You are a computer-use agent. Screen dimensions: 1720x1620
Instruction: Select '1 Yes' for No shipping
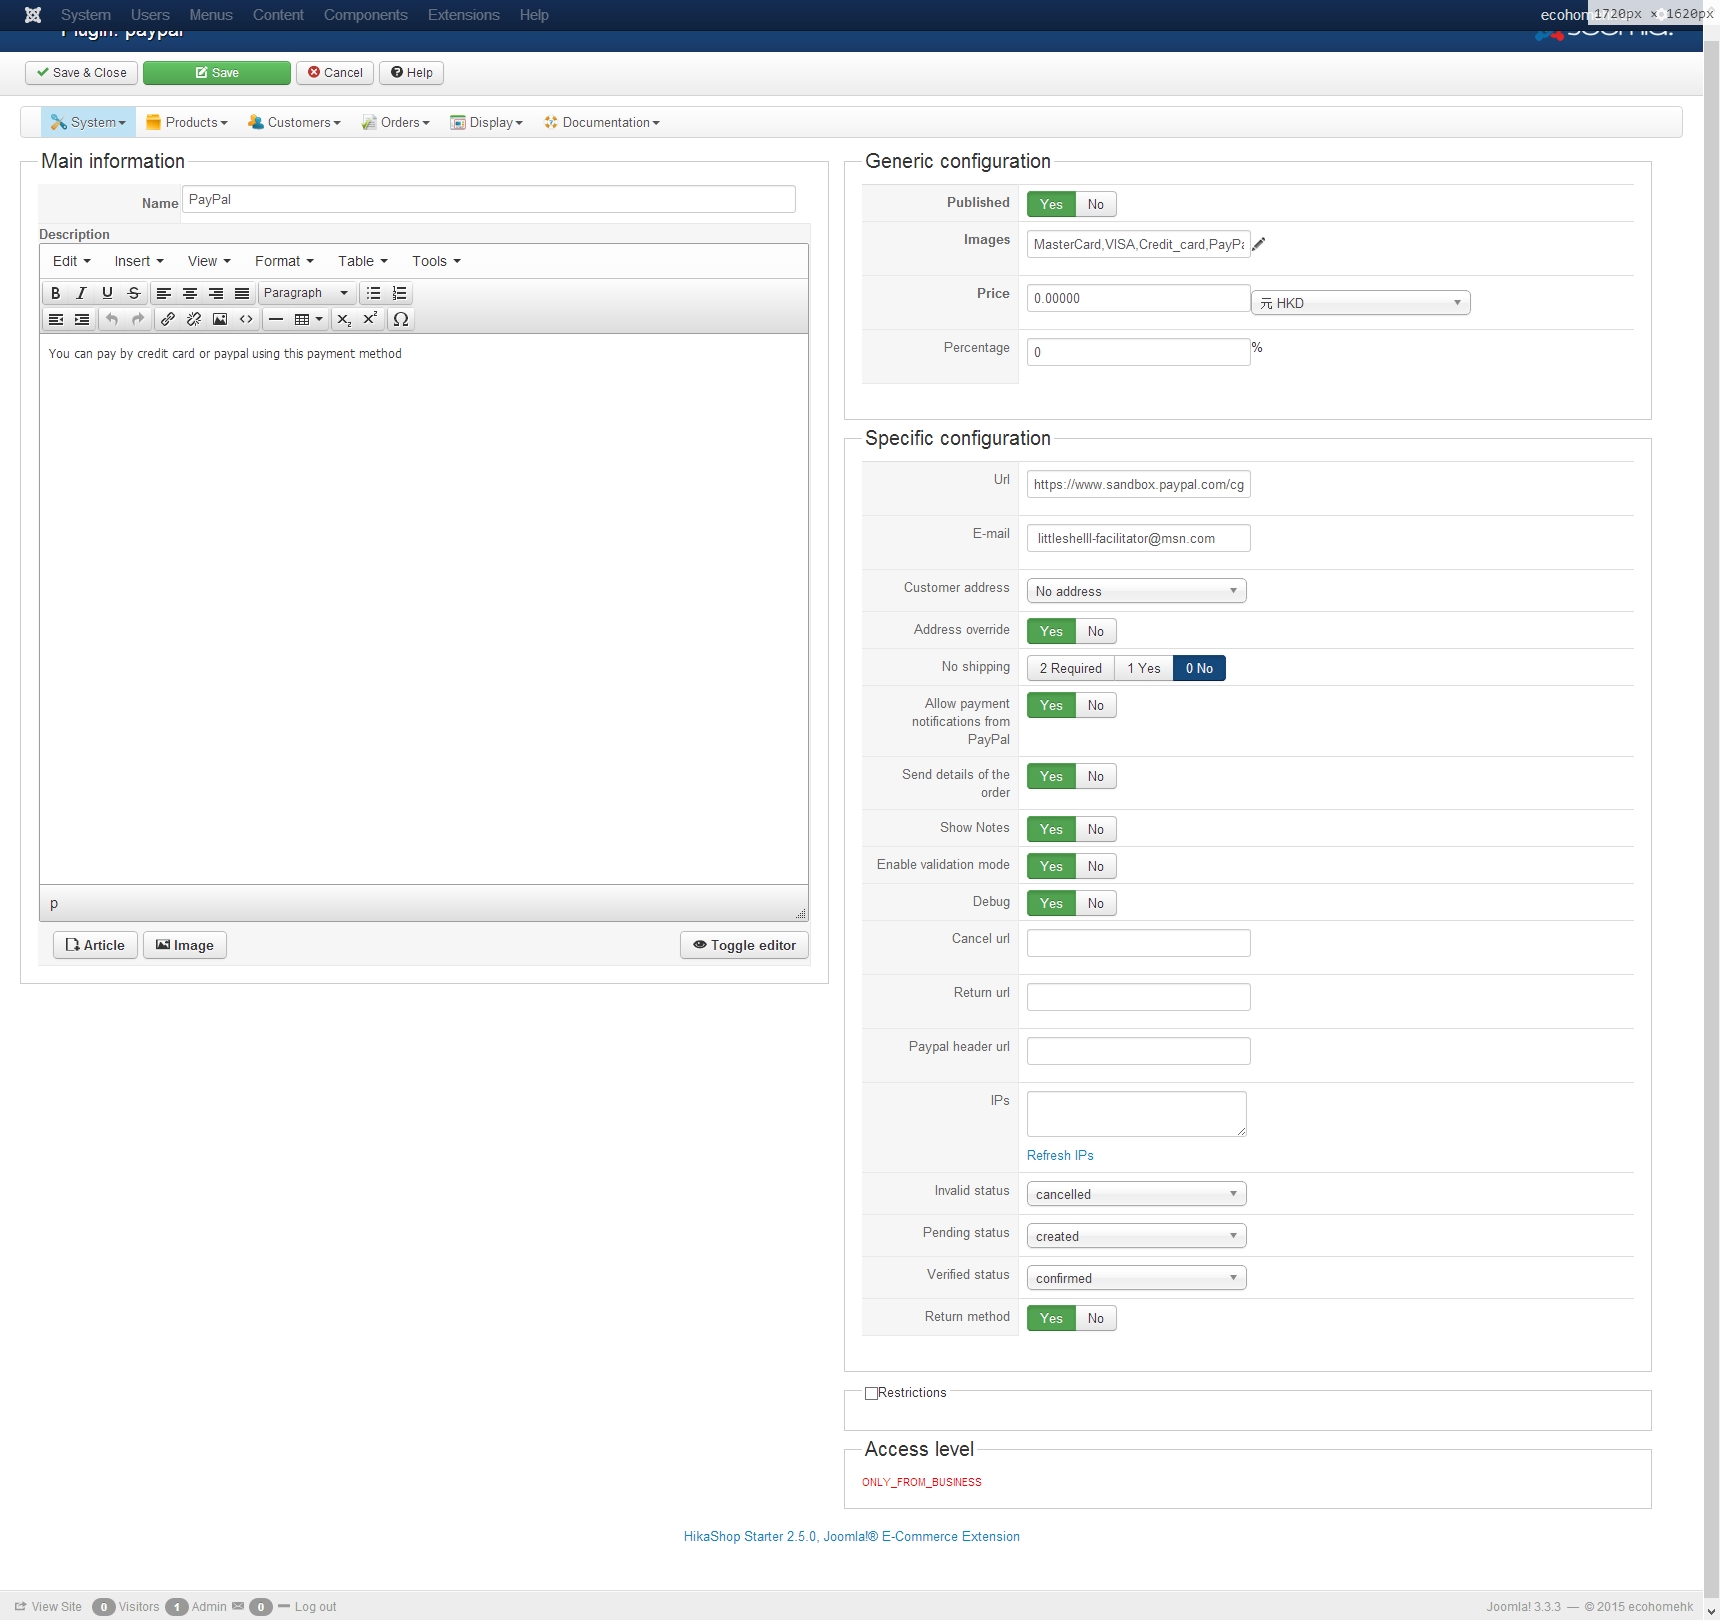pos(1144,668)
